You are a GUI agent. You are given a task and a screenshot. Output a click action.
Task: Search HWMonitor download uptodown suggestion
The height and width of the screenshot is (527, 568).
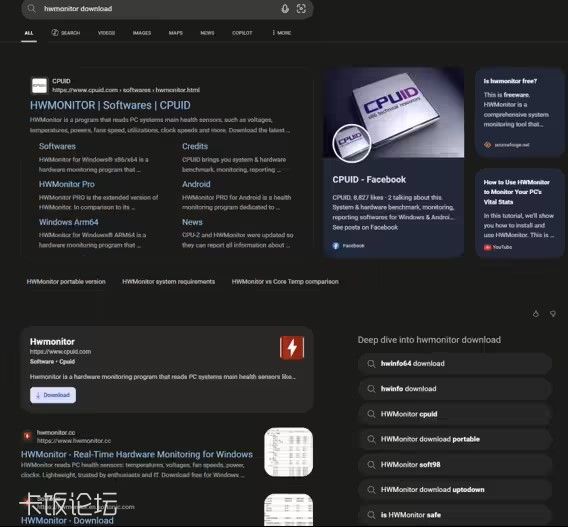click(x=455, y=490)
